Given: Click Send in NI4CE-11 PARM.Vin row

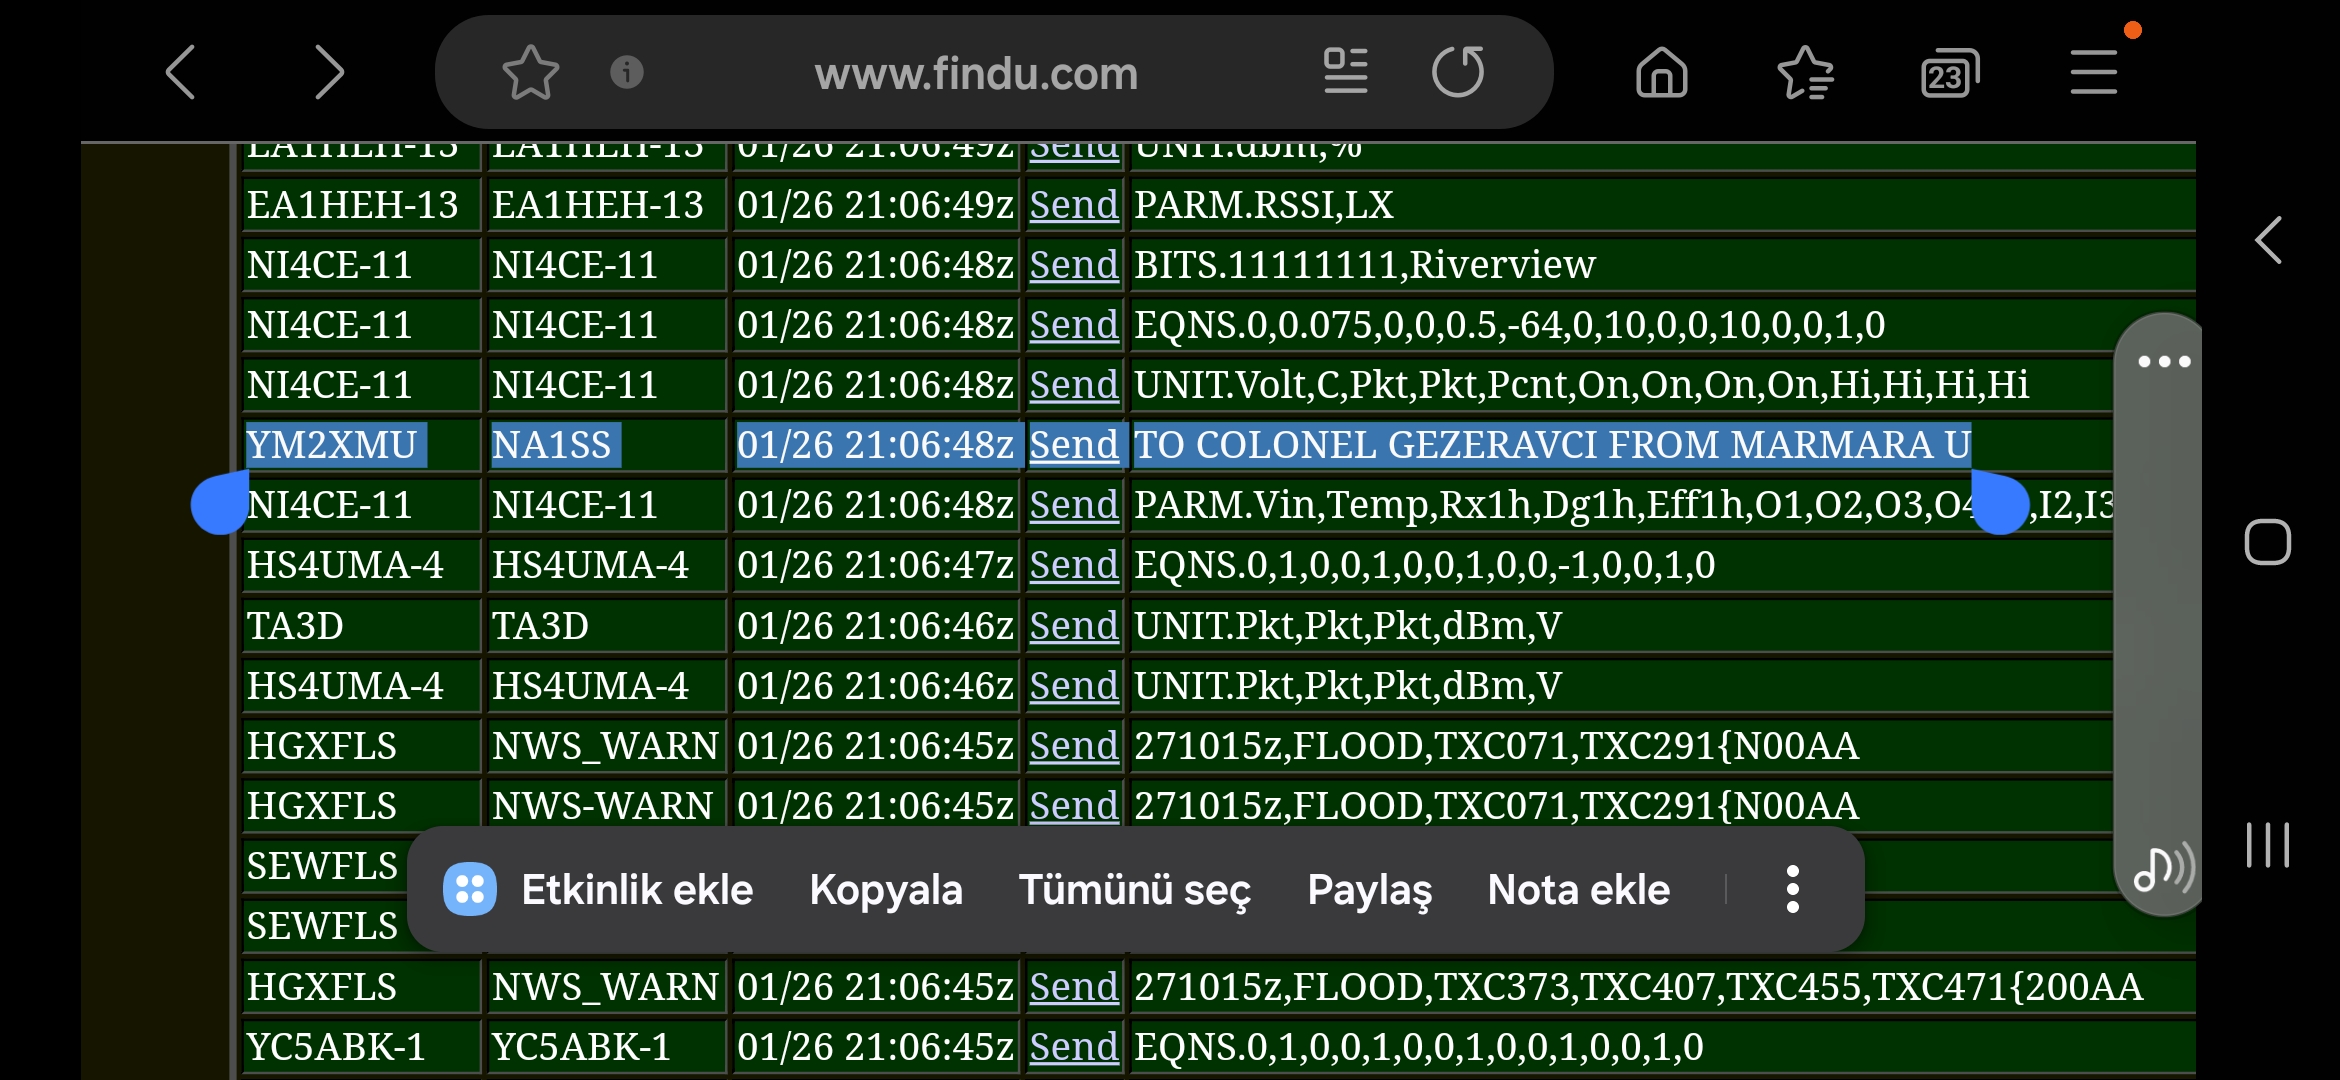Looking at the screenshot, I should point(1074,505).
